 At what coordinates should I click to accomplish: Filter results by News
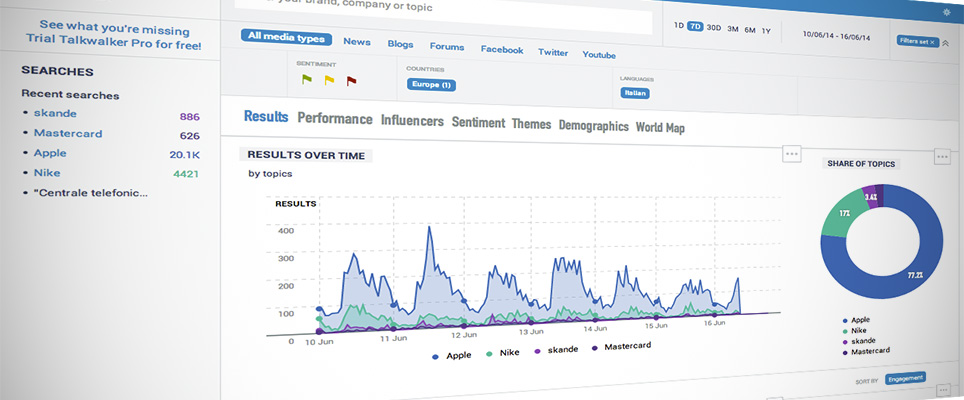point(357,42)
